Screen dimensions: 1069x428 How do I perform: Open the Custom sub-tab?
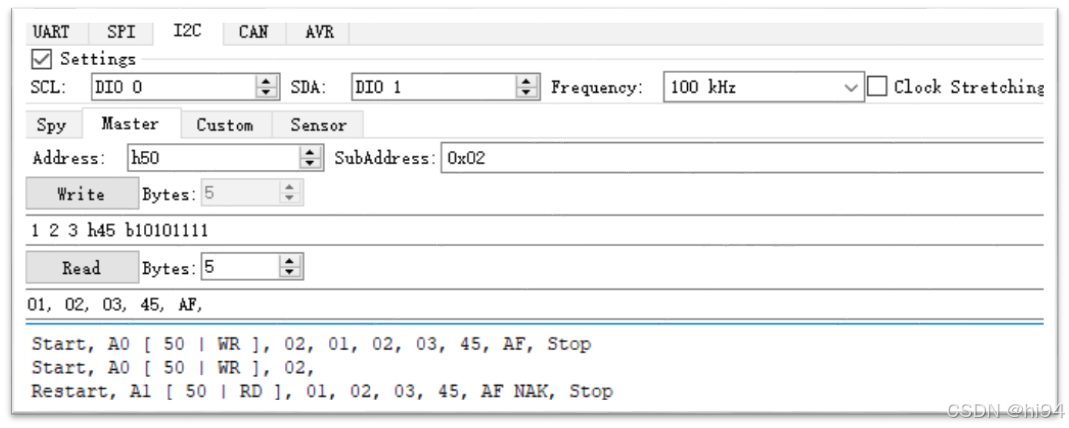click(x=225, y=125)
